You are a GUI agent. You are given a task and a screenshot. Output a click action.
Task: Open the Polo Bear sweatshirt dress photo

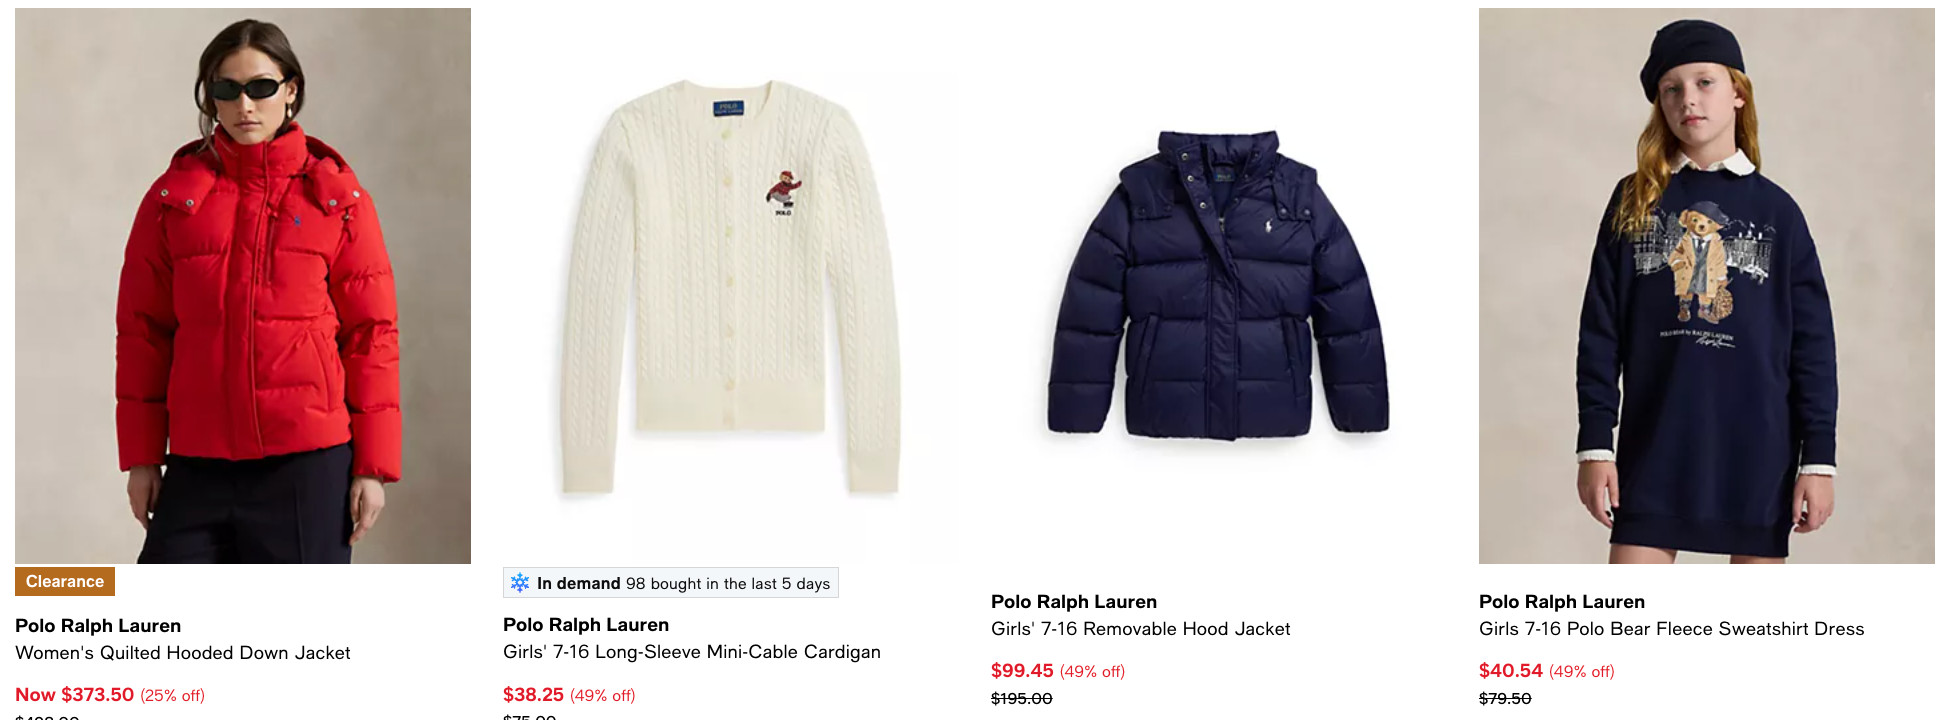tap(1707, 286)
